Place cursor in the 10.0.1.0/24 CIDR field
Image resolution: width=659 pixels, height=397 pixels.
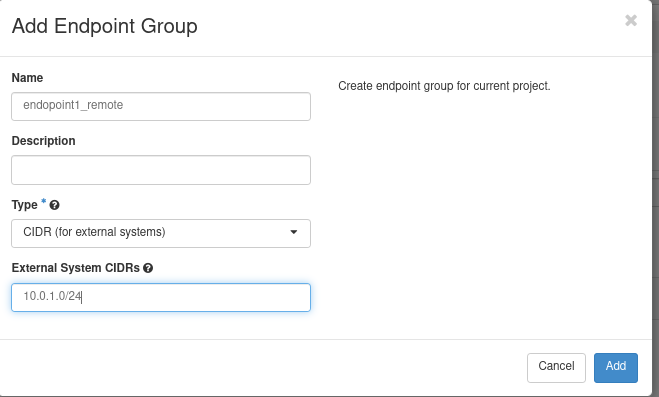click(x=161, y=297)
